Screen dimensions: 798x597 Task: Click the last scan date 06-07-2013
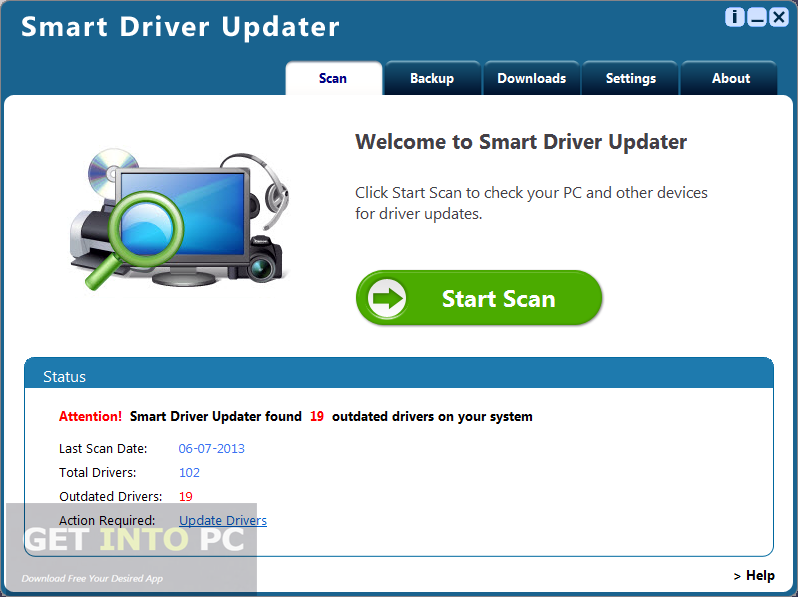pos(211,448)
